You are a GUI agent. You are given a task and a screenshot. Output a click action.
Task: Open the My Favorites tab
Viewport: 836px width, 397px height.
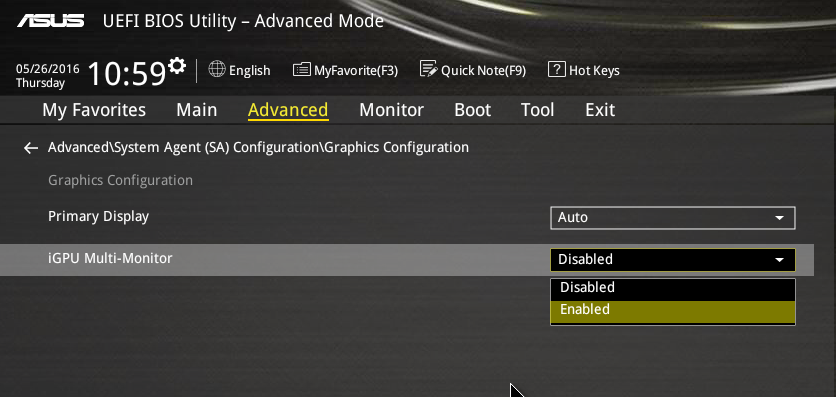pos(94,110)
